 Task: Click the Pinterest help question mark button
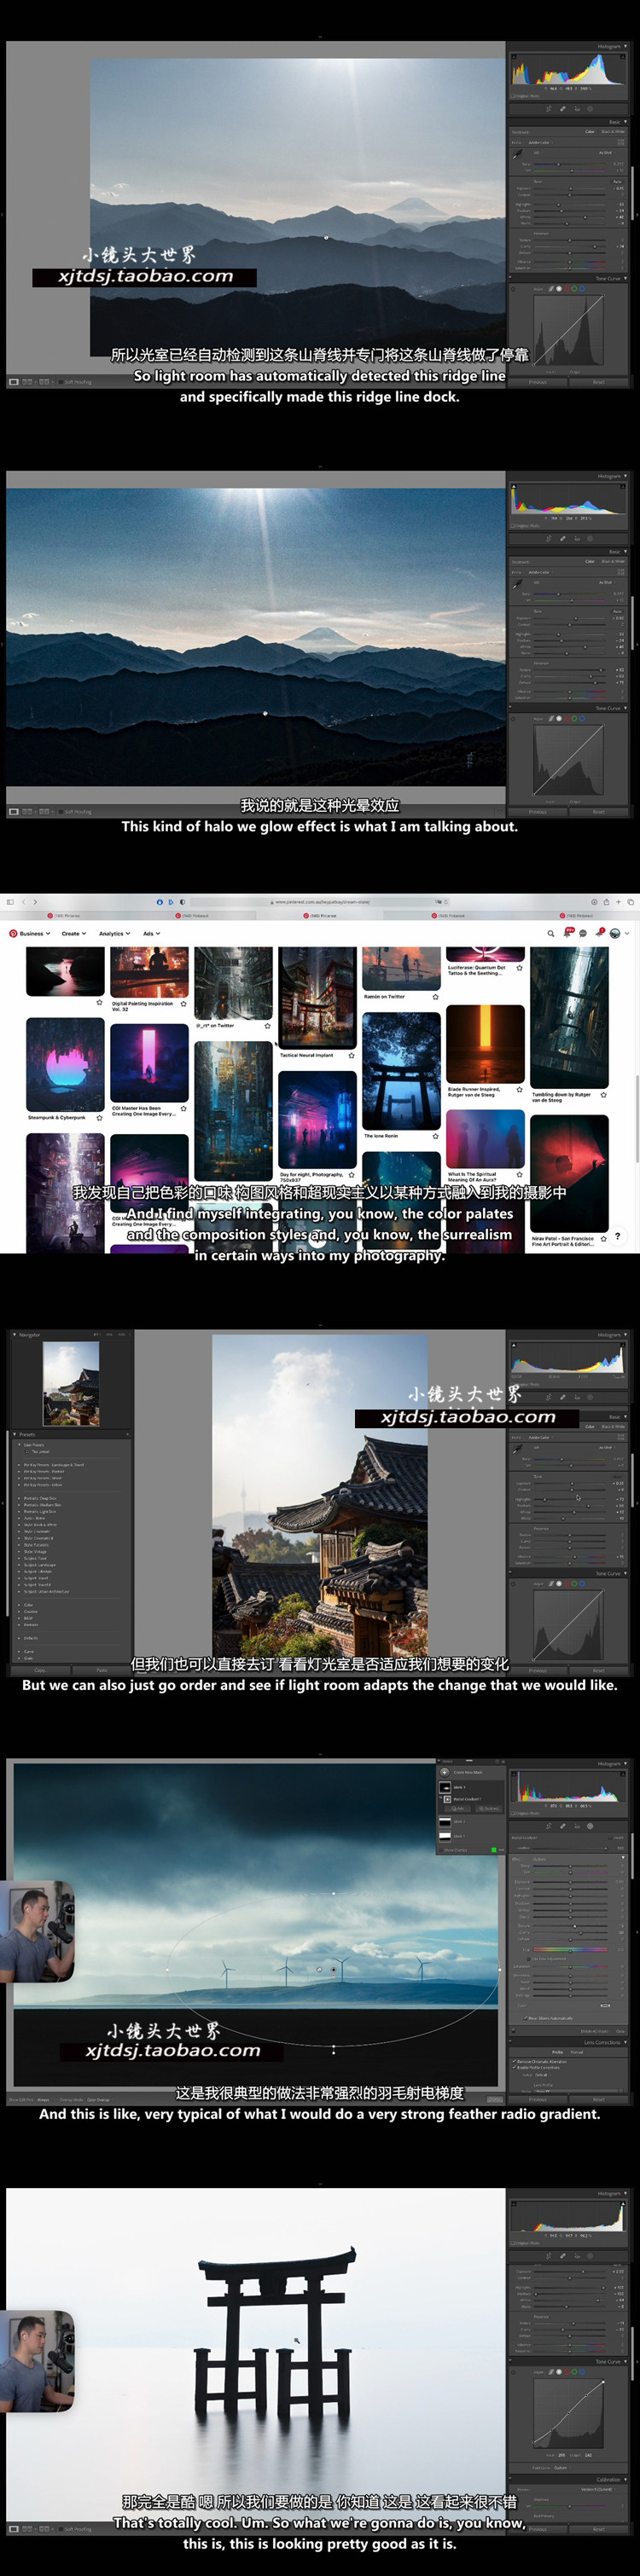pyautogui.click(x=617, y=1236)
